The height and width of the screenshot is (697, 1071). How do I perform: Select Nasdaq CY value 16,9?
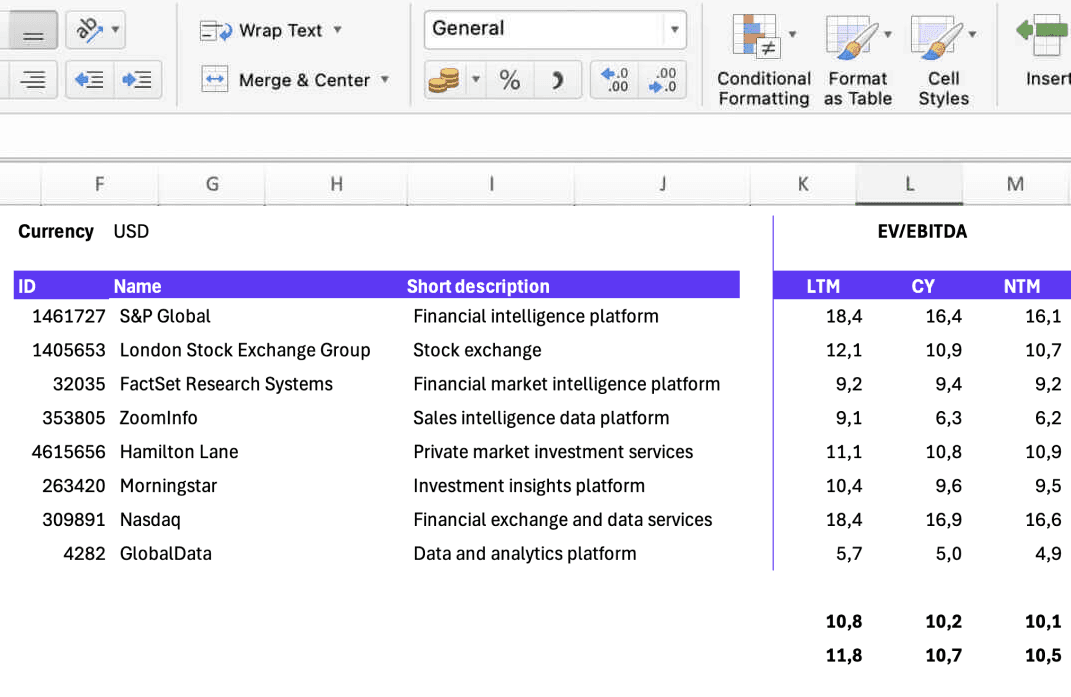[943, 520]
